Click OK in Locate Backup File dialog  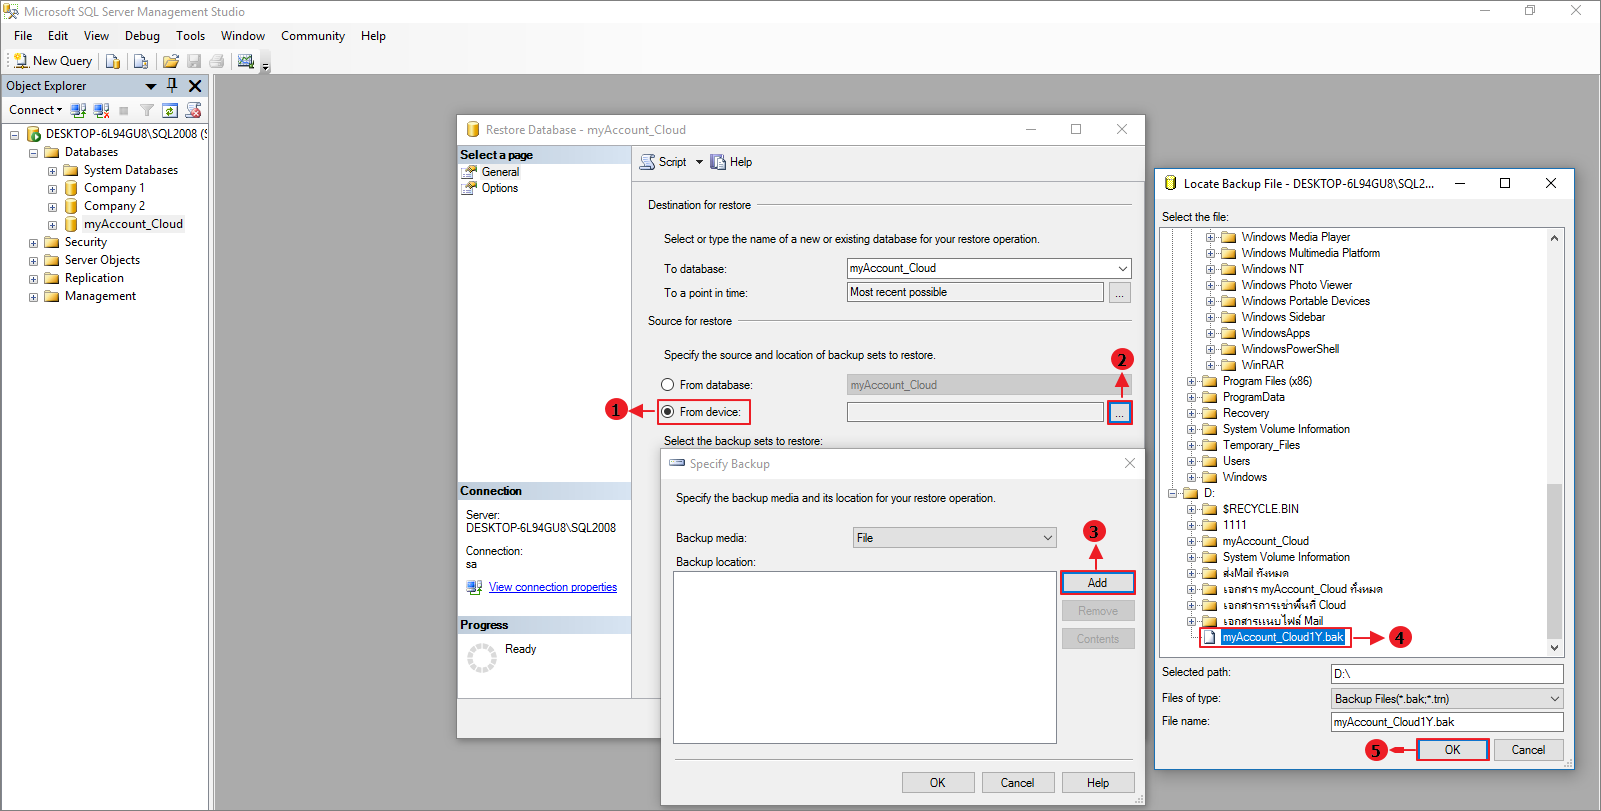(x=1452, y=750)
